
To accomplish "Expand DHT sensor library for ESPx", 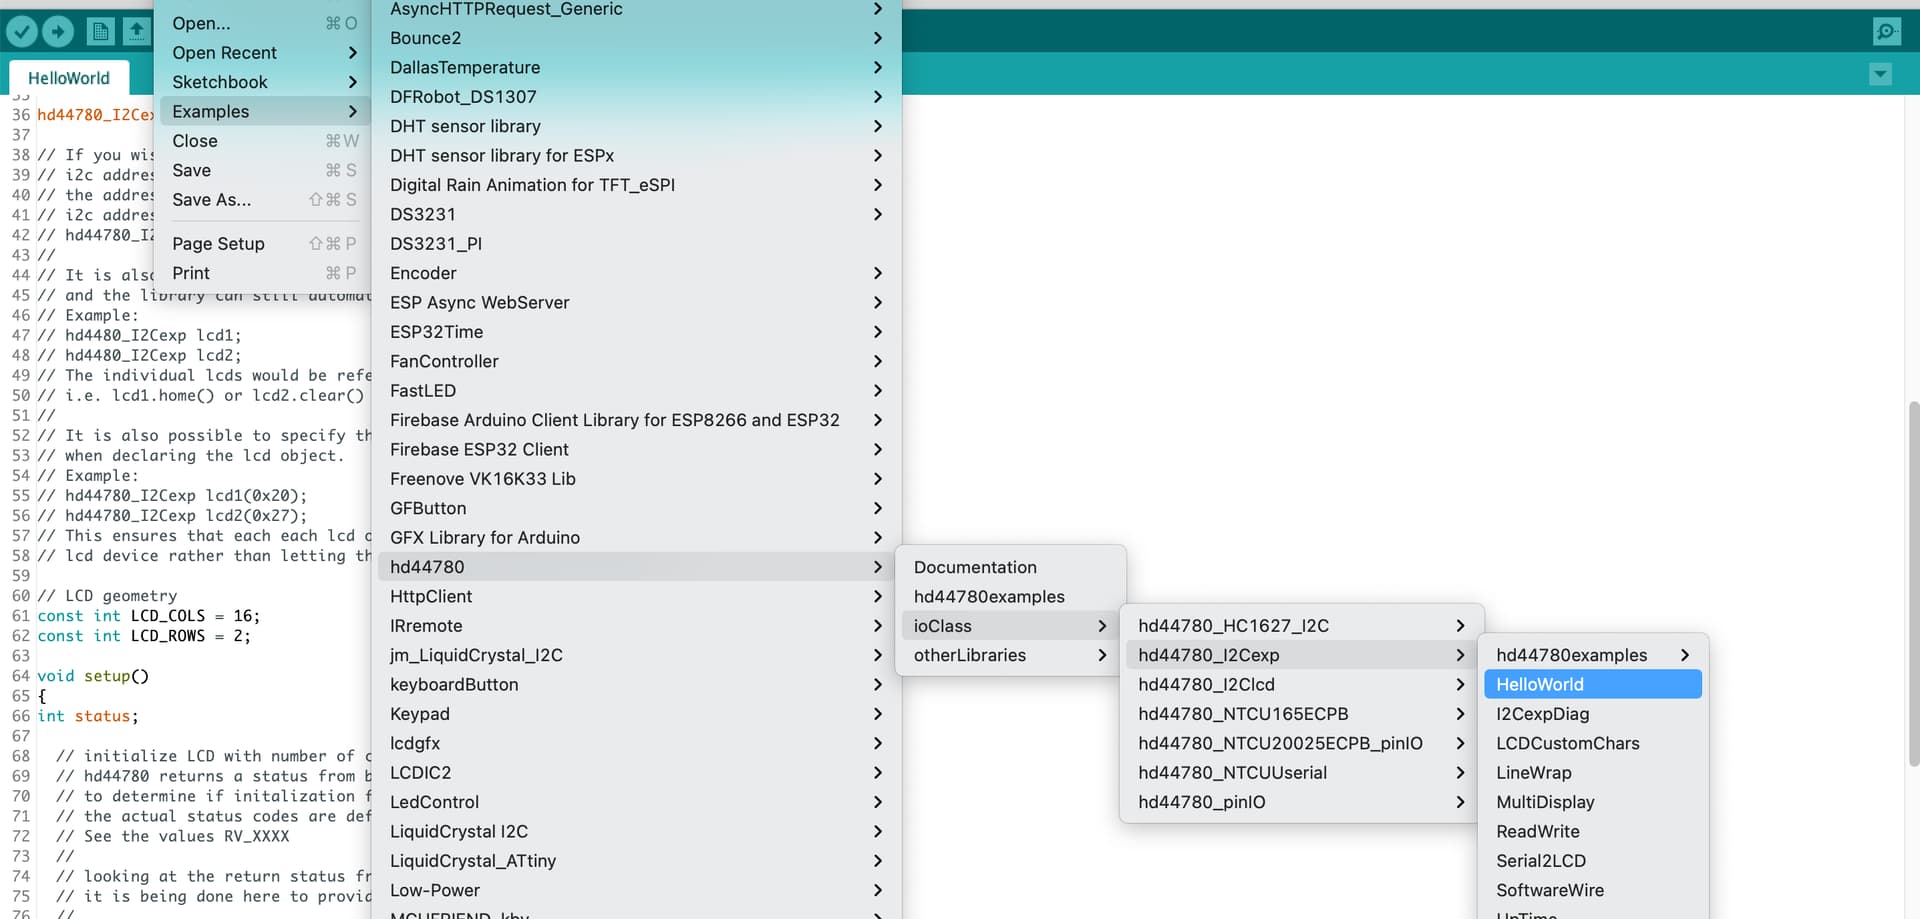I will [636, 156].
